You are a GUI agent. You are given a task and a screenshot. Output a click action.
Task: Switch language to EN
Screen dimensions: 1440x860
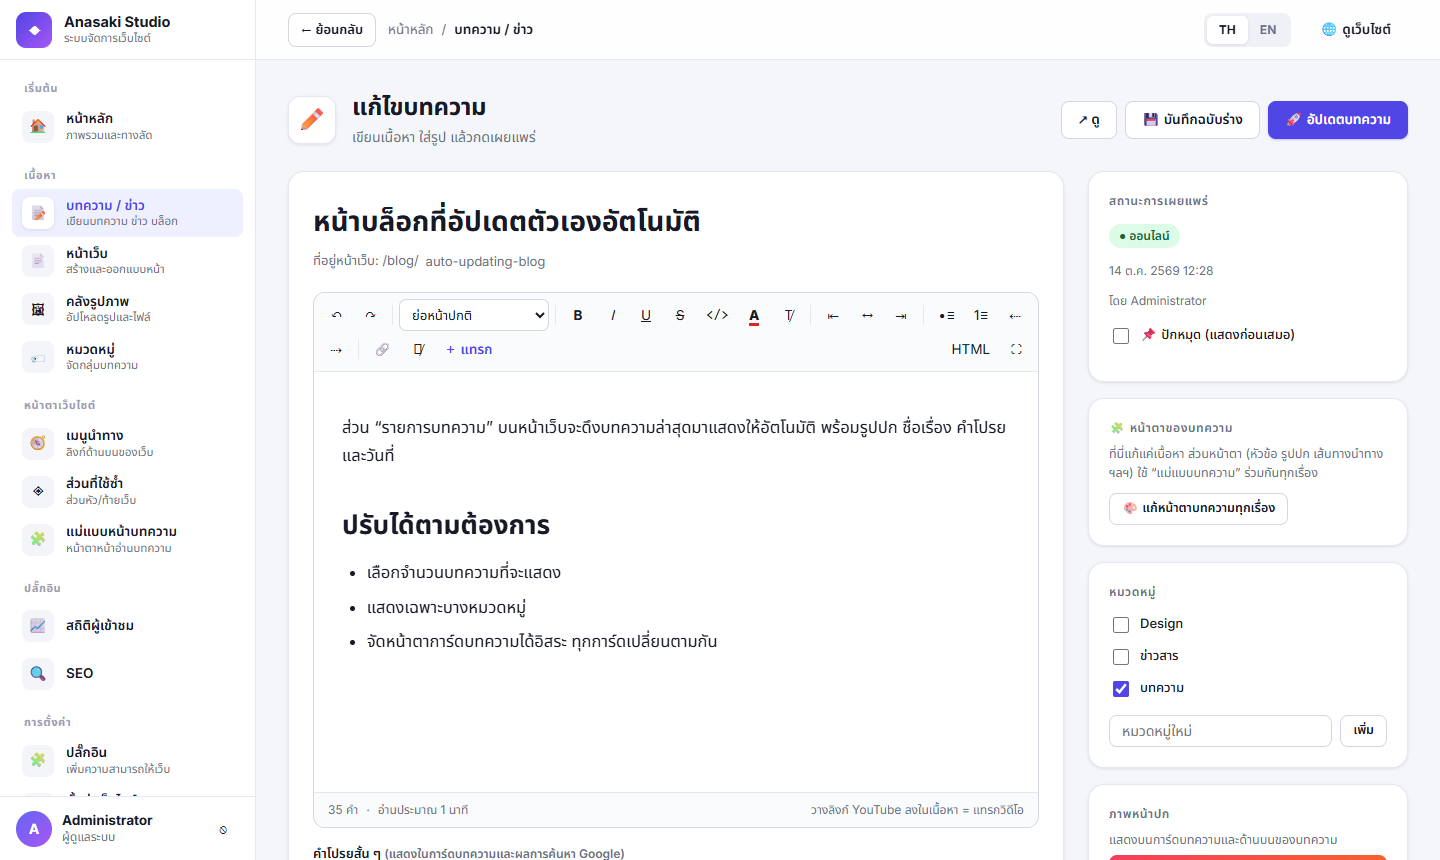tap(1268, 30)
